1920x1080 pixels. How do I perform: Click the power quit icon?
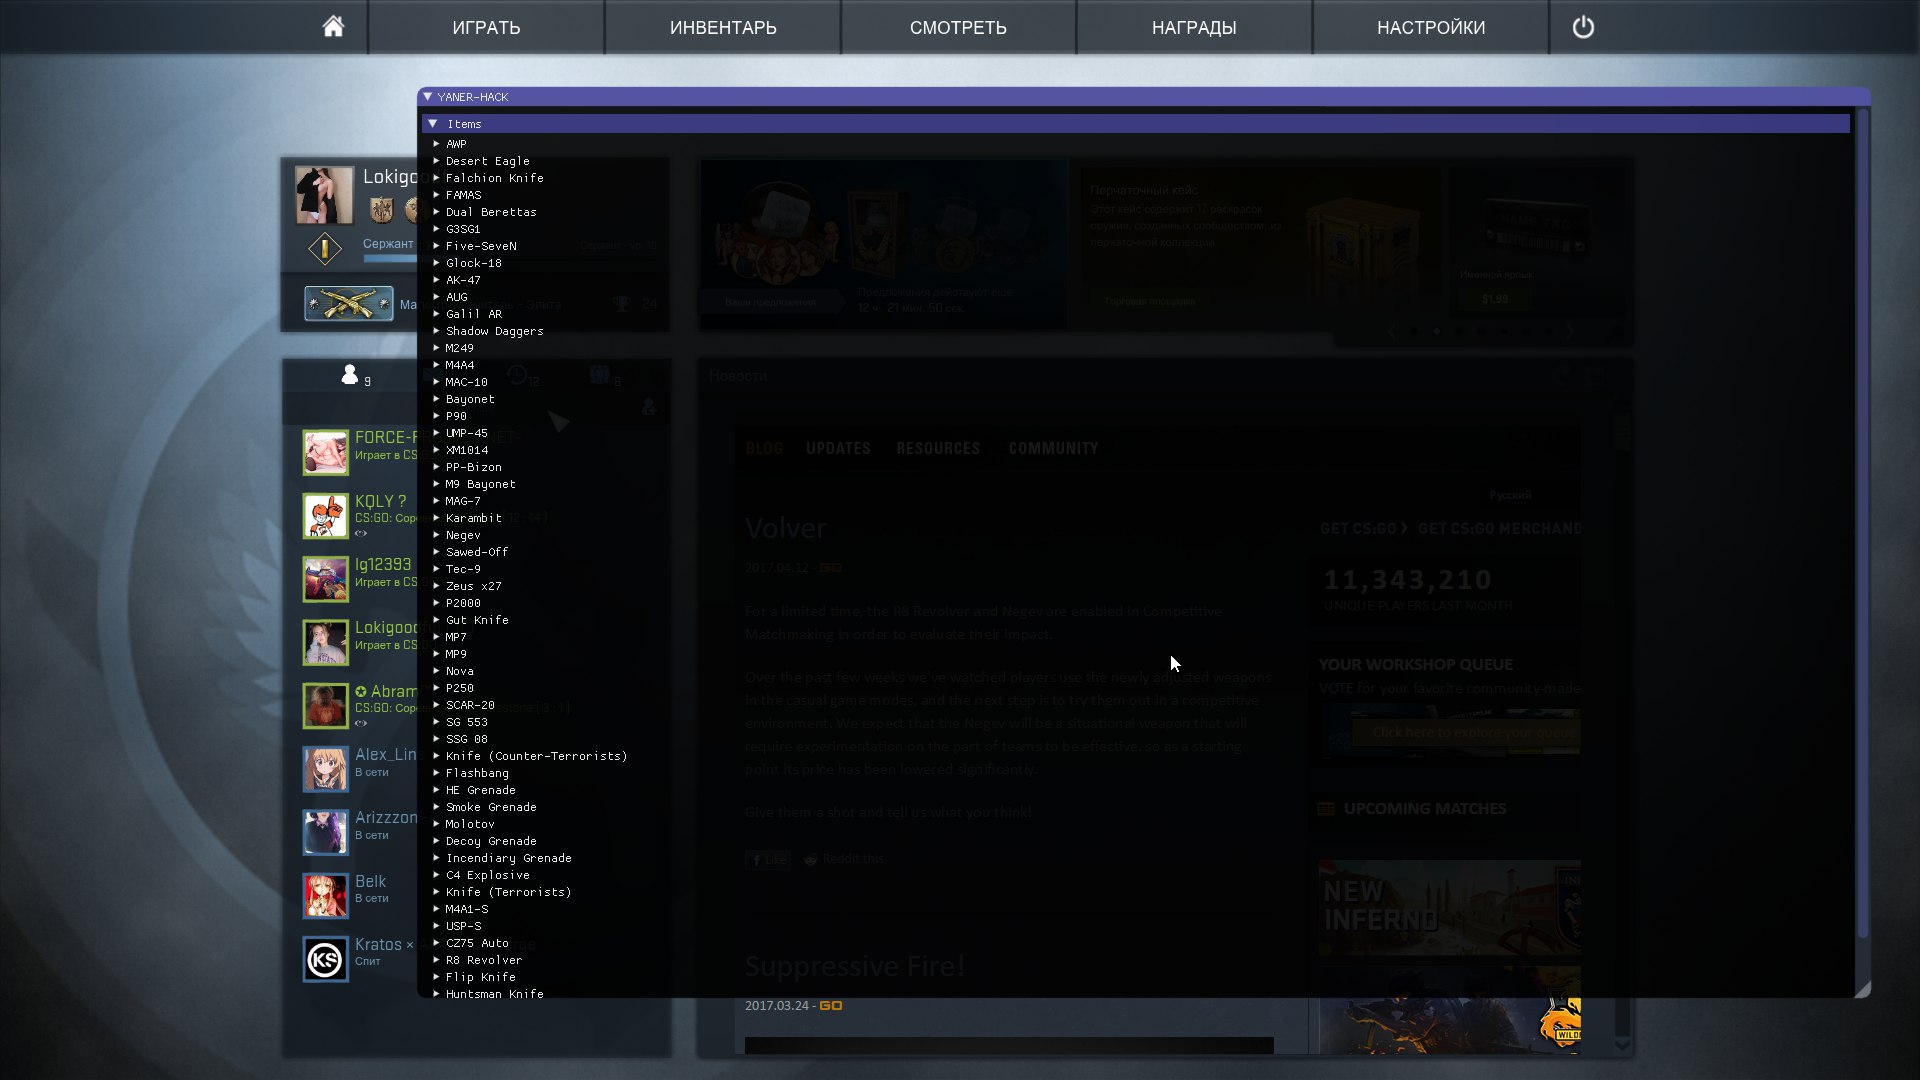point(1583,27)
